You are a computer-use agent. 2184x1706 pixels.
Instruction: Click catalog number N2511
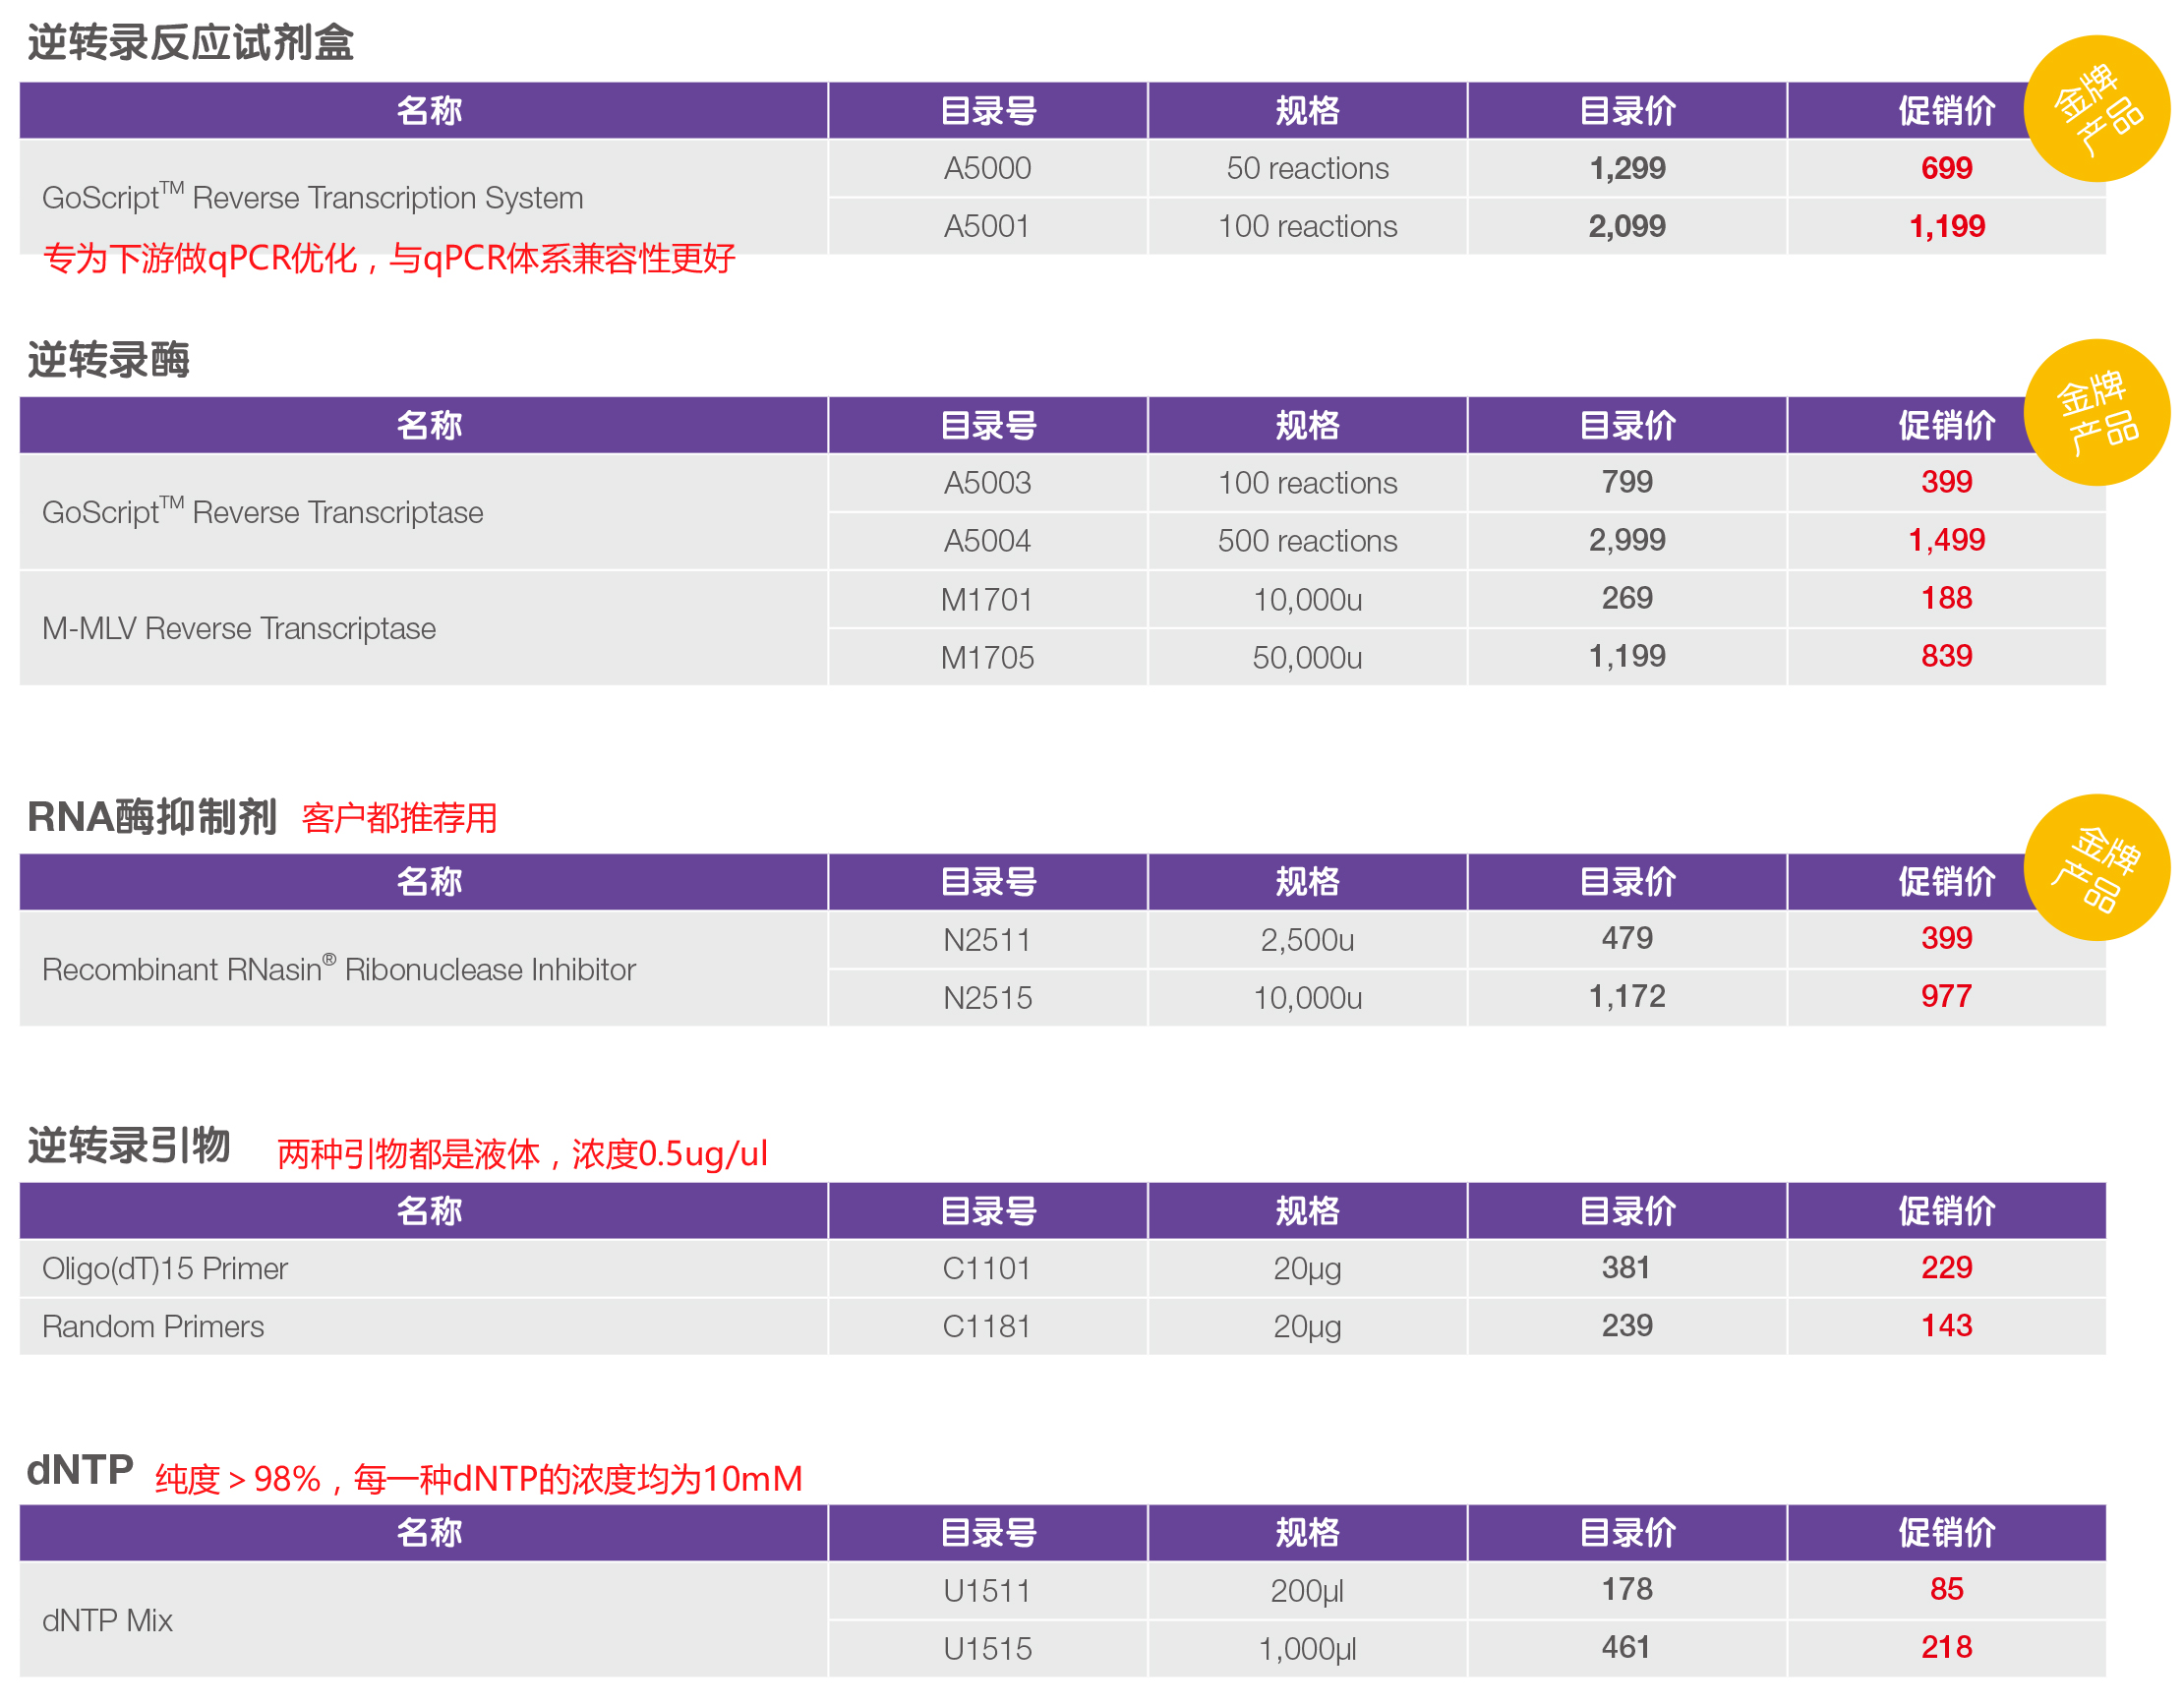pos(987,940)
